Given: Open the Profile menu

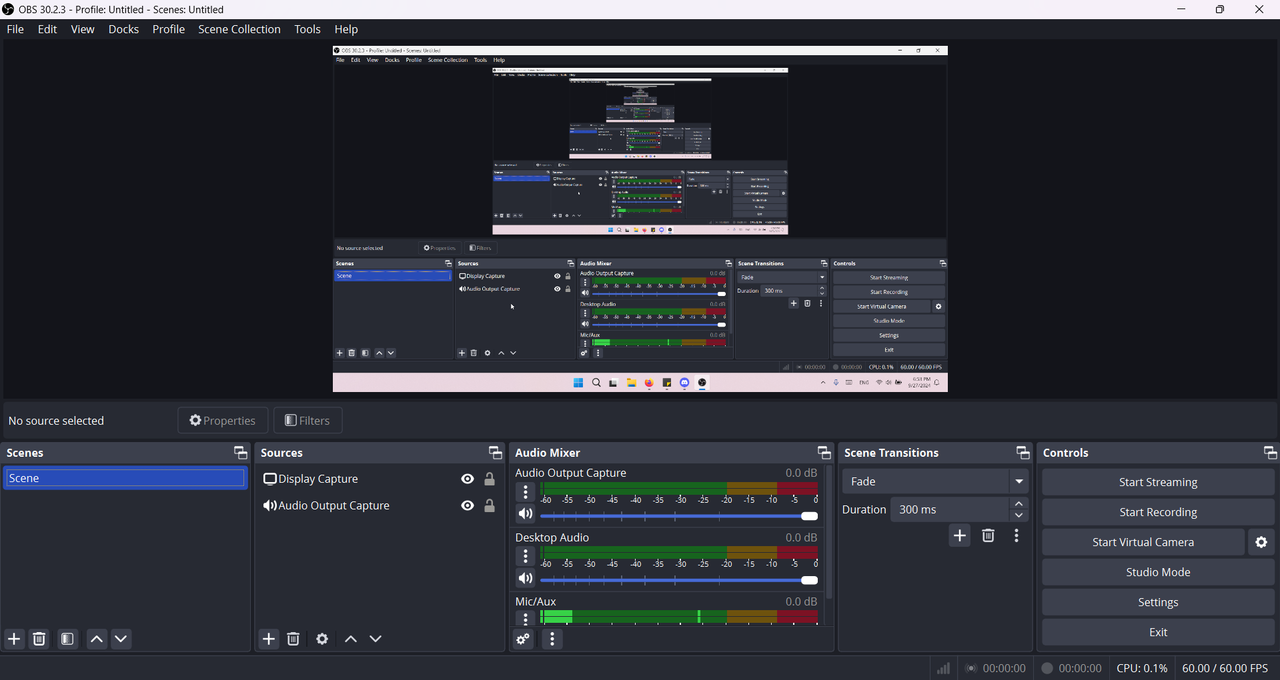Looking at the screenshot, I should (x=168, y=29).
